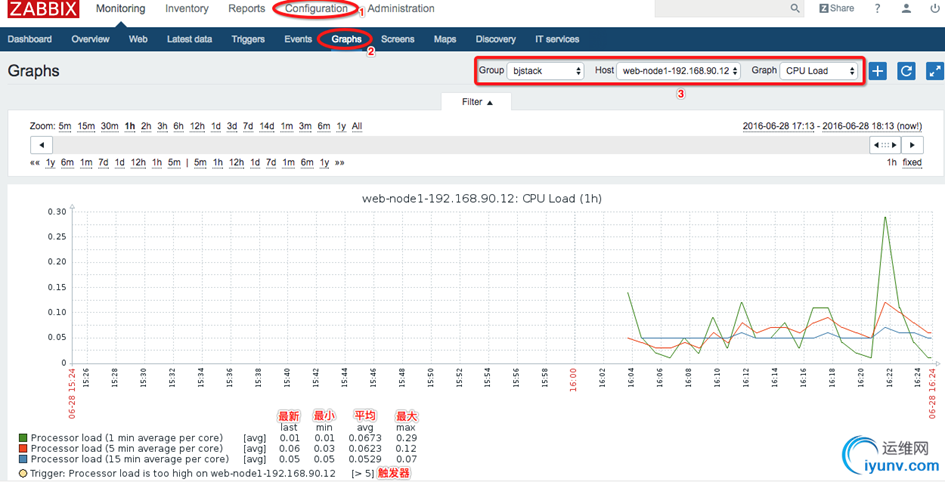Set zoom to 2h
Viewport: 945px width, 482px height.
[146, 127]
